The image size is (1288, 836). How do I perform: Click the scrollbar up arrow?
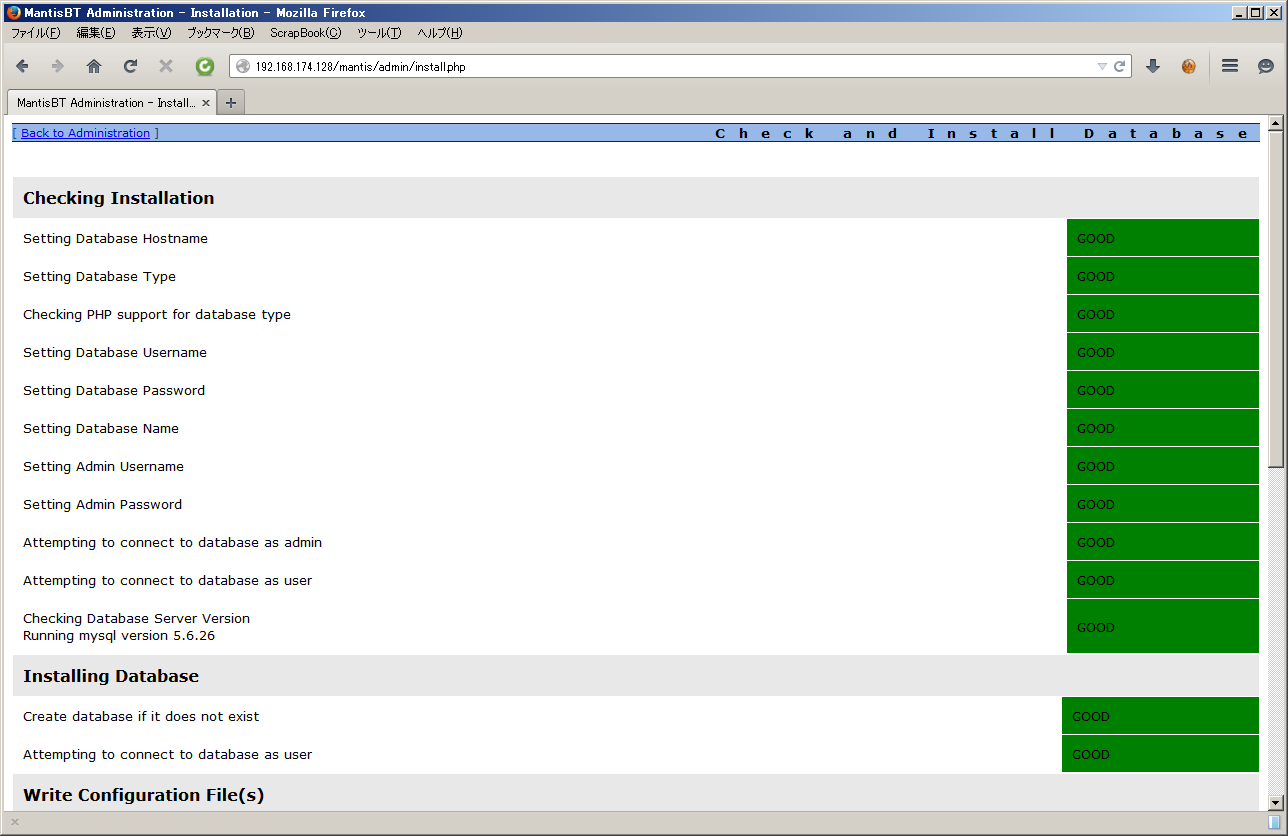pyautogui.click(x=1275, y=123)
